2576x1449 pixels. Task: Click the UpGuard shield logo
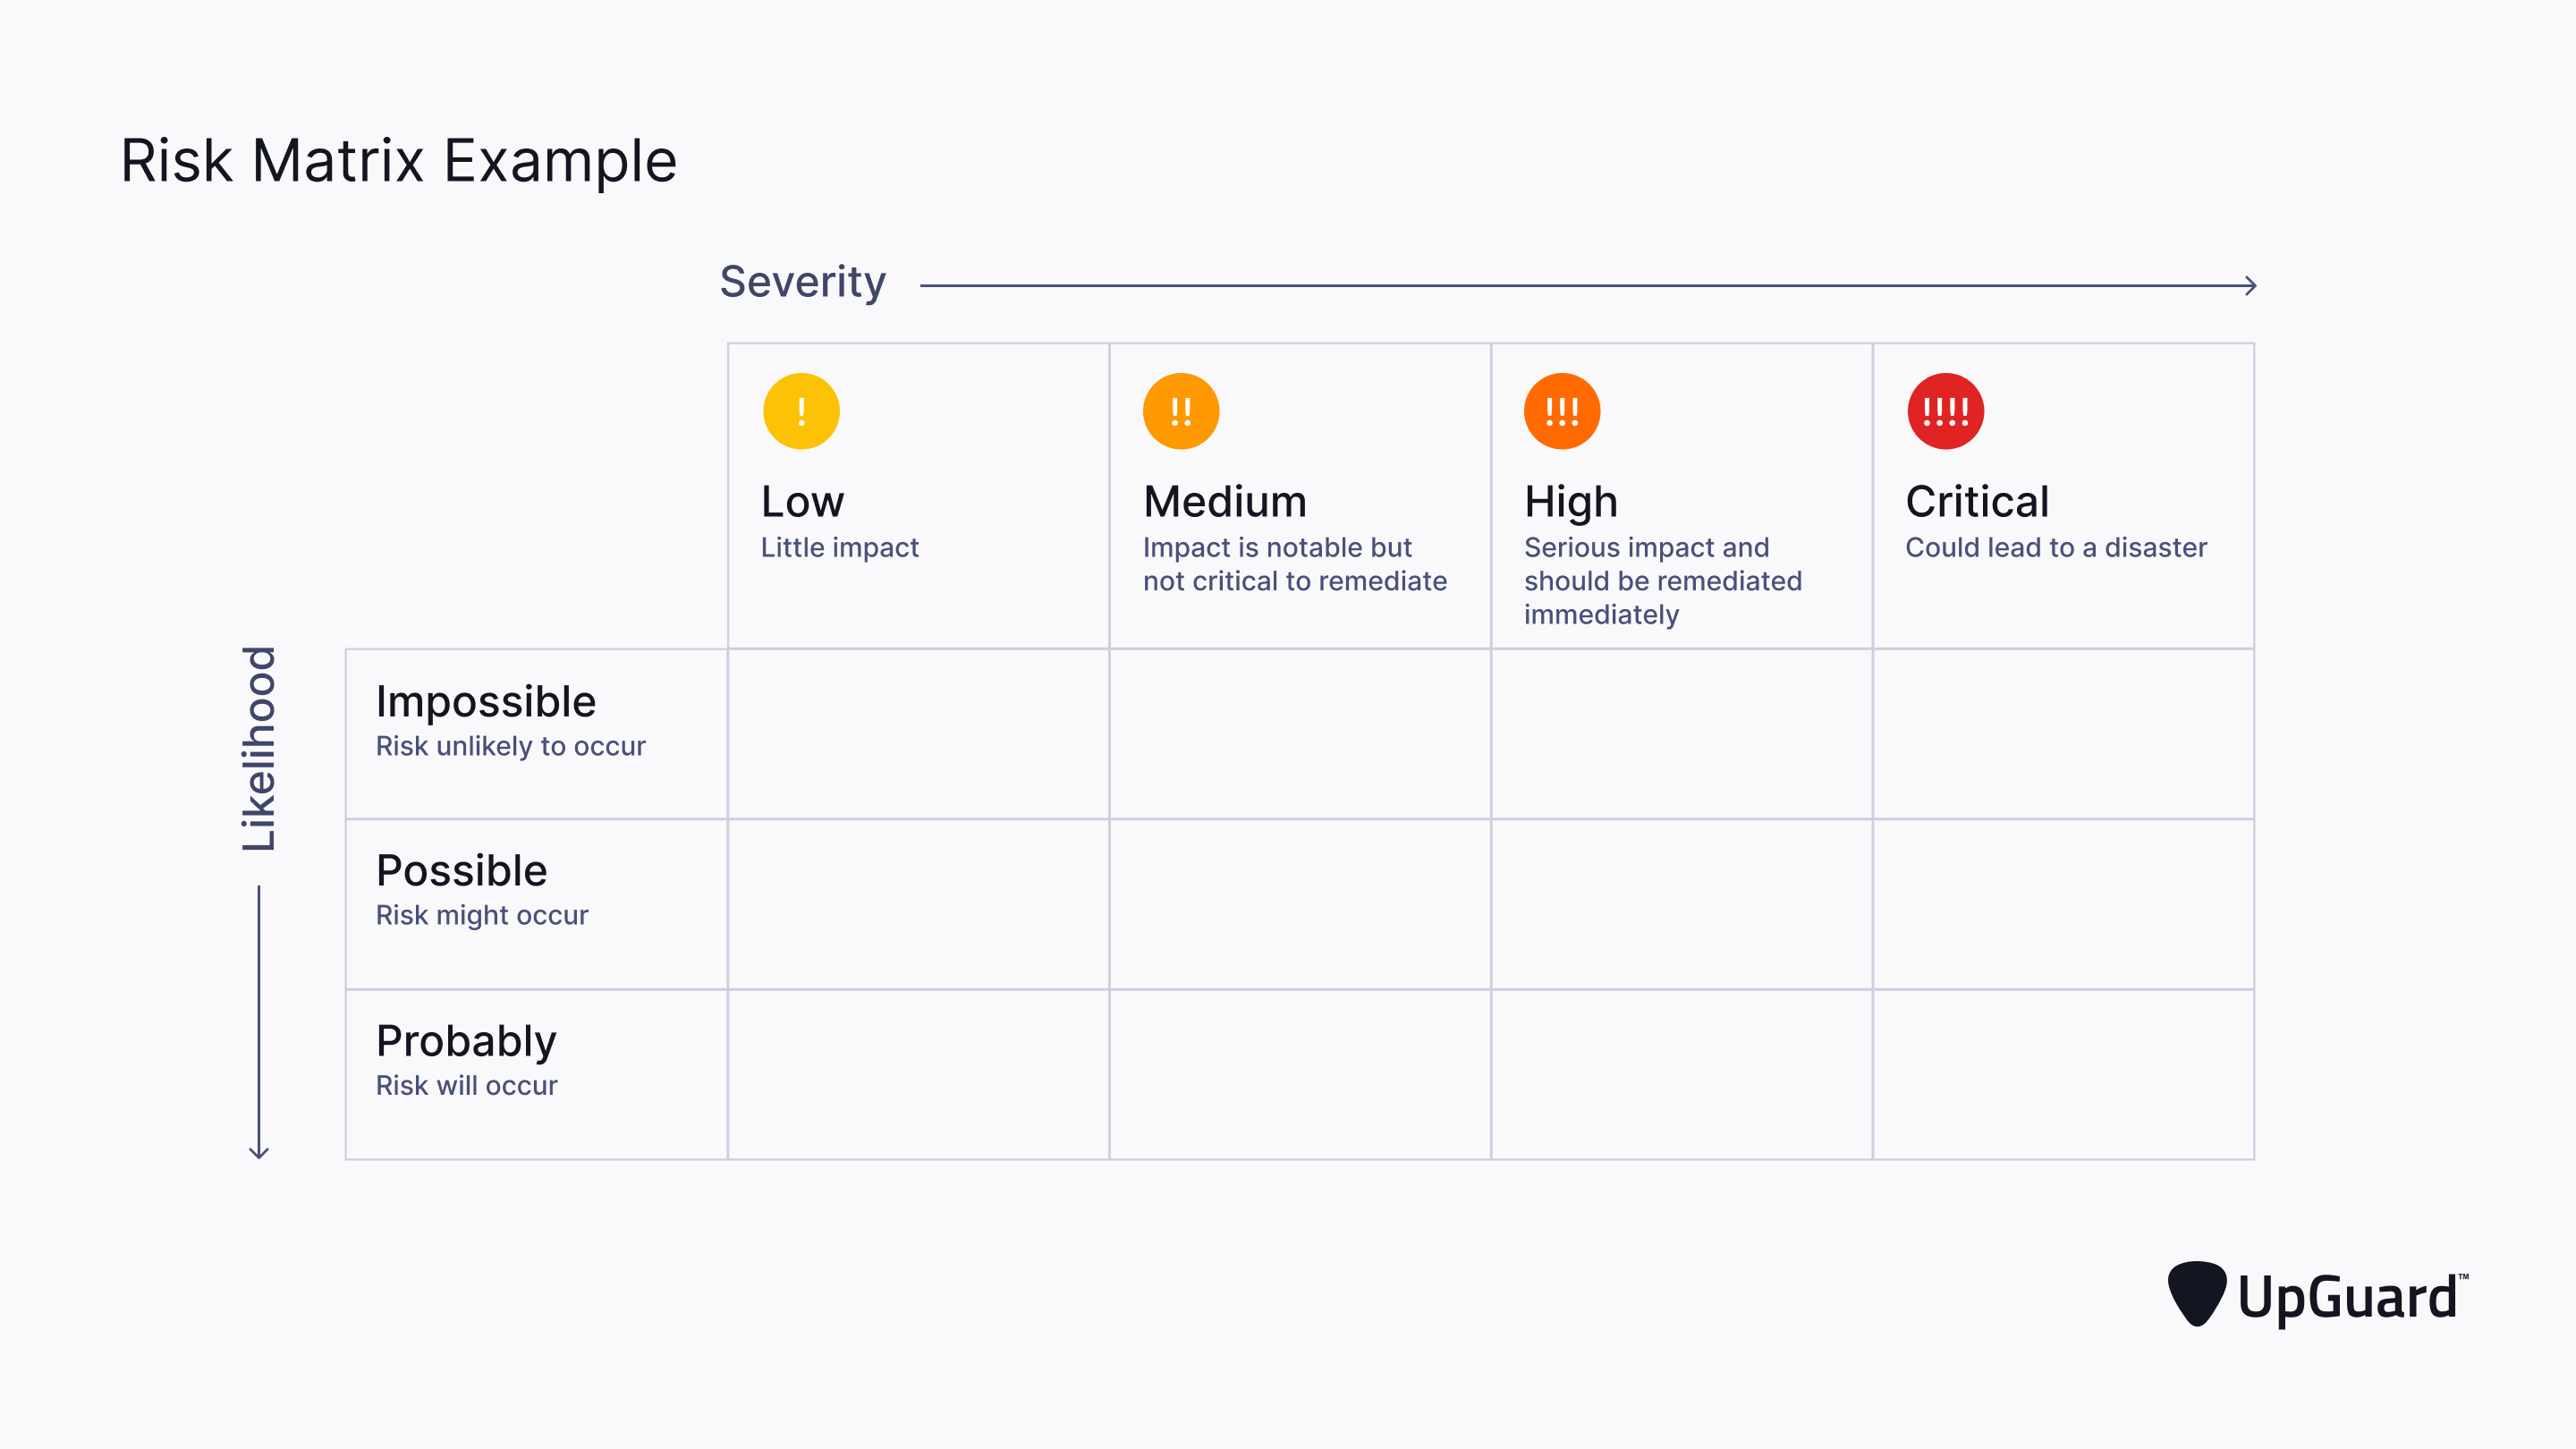tap(2196, 1294)
